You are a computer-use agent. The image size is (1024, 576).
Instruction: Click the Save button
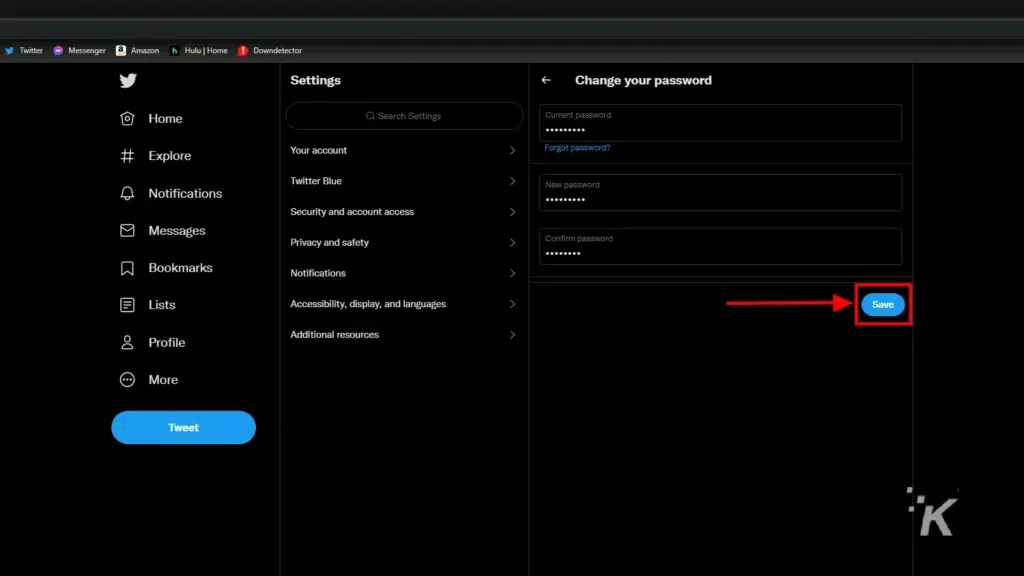click(x=882, y=304)
